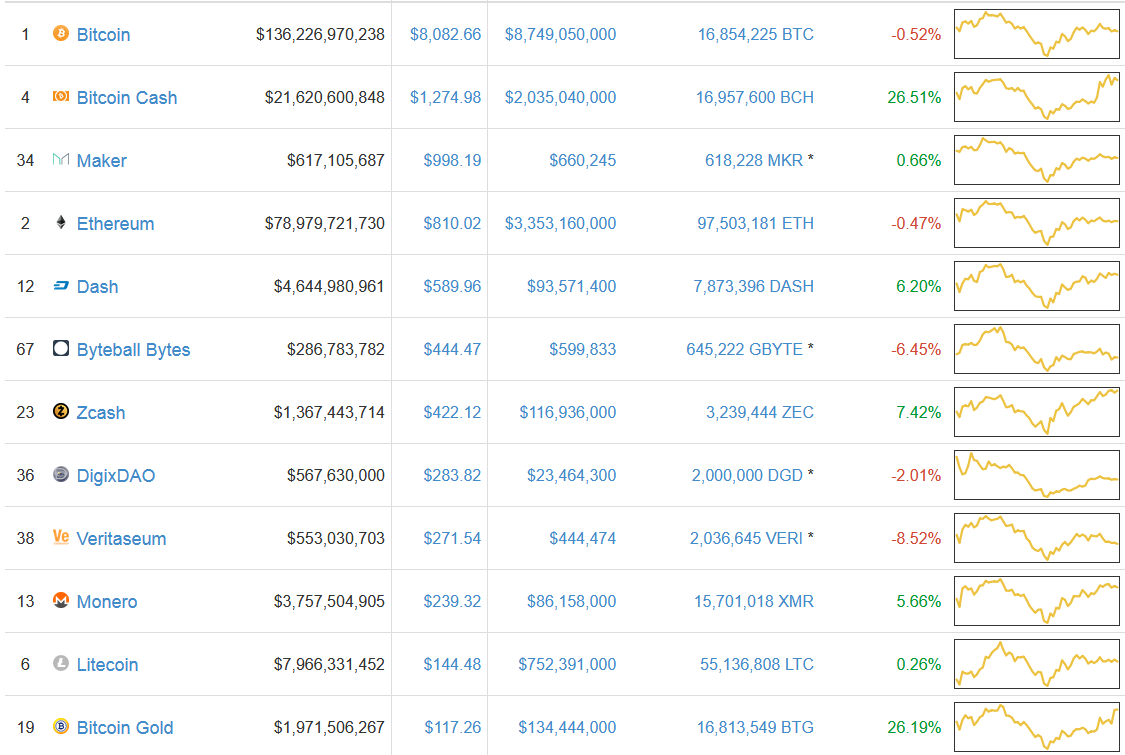Open the DigixDAO name link
This screenshot has height=755, width=1125.
pos(116,476)
